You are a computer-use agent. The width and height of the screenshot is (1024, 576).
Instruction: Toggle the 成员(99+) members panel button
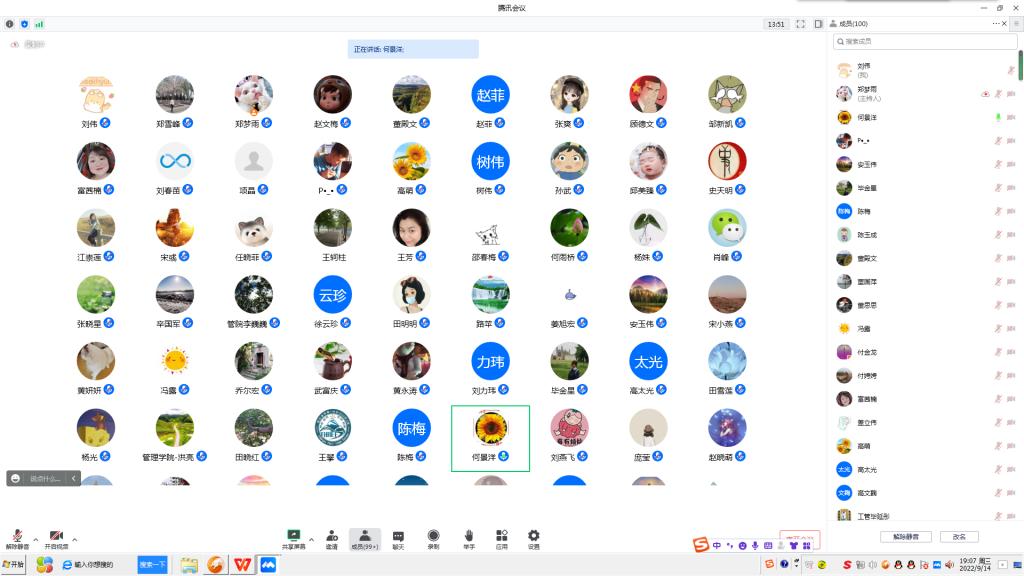point(364,539)
